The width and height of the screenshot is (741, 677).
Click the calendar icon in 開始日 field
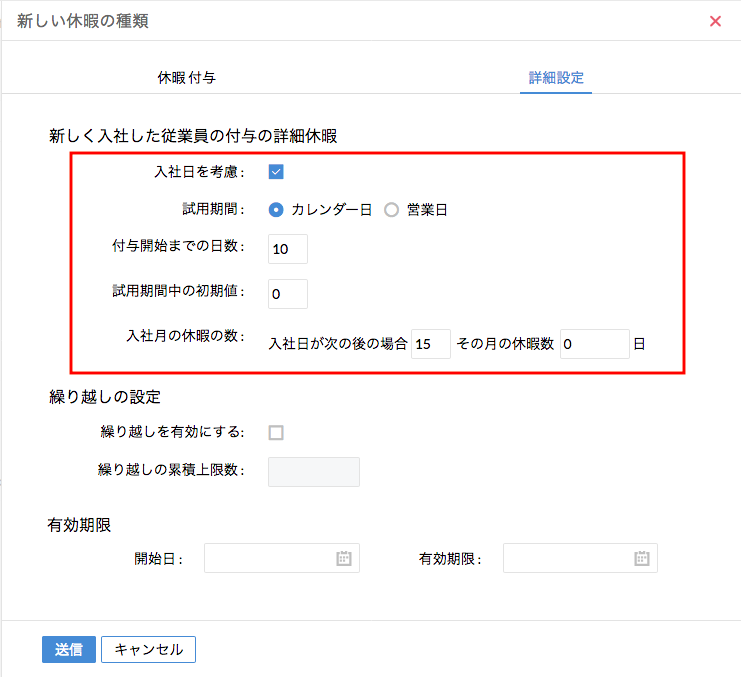pyautogui.click(x=344, y=559)
